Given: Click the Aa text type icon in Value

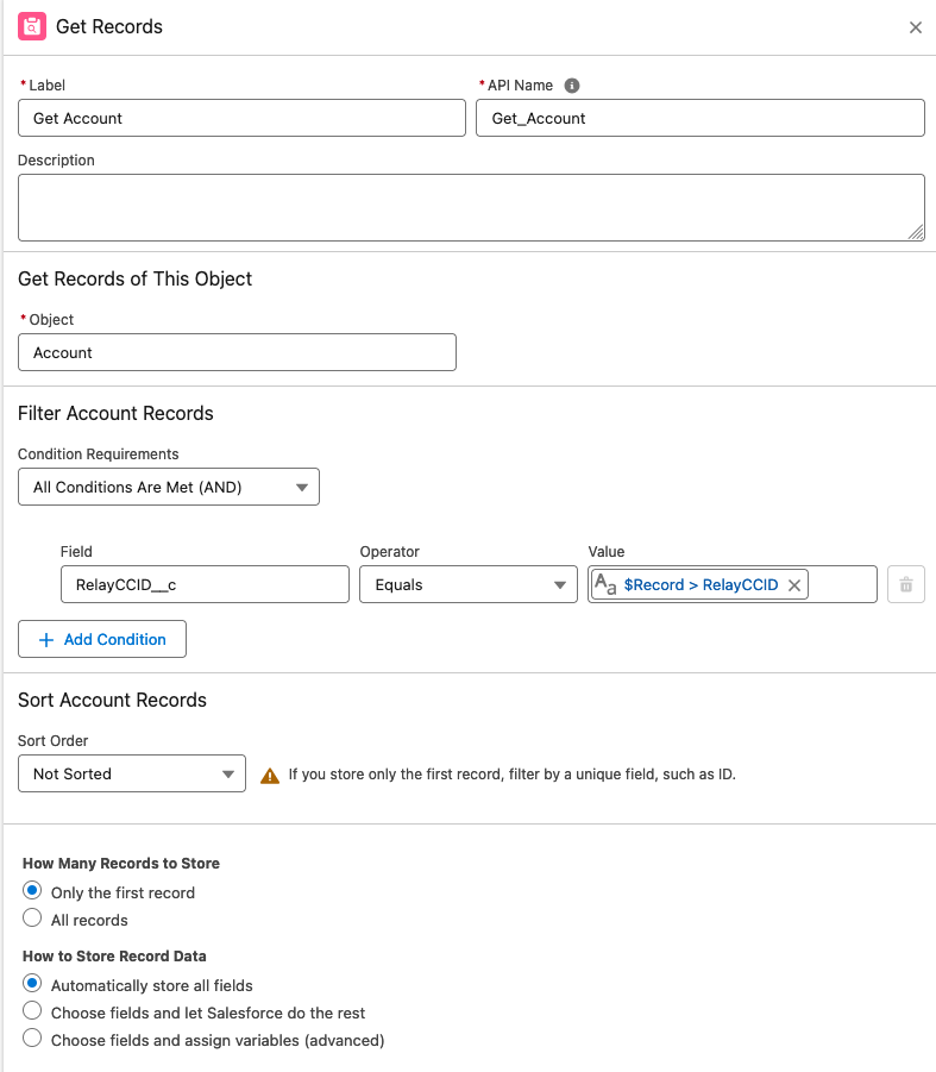Looking at the screenshot, I should [x=605, y=585].
